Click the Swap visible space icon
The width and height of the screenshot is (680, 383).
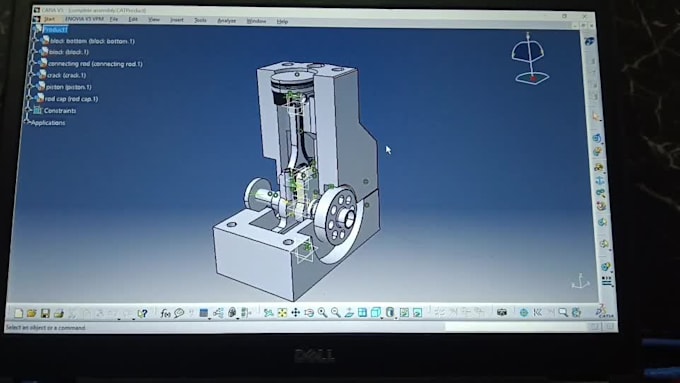point(417,313)
